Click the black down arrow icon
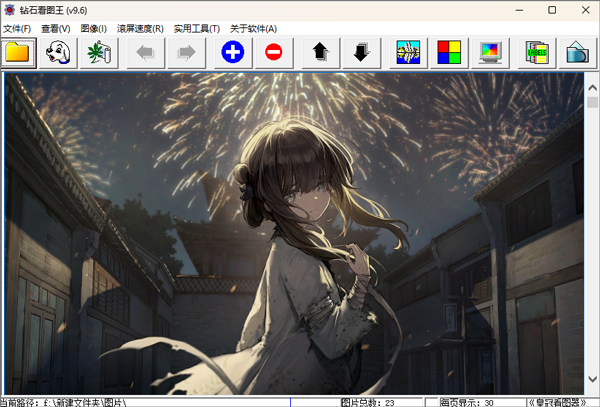The height and width of the screenshot is (407, 600). point(361,52)
